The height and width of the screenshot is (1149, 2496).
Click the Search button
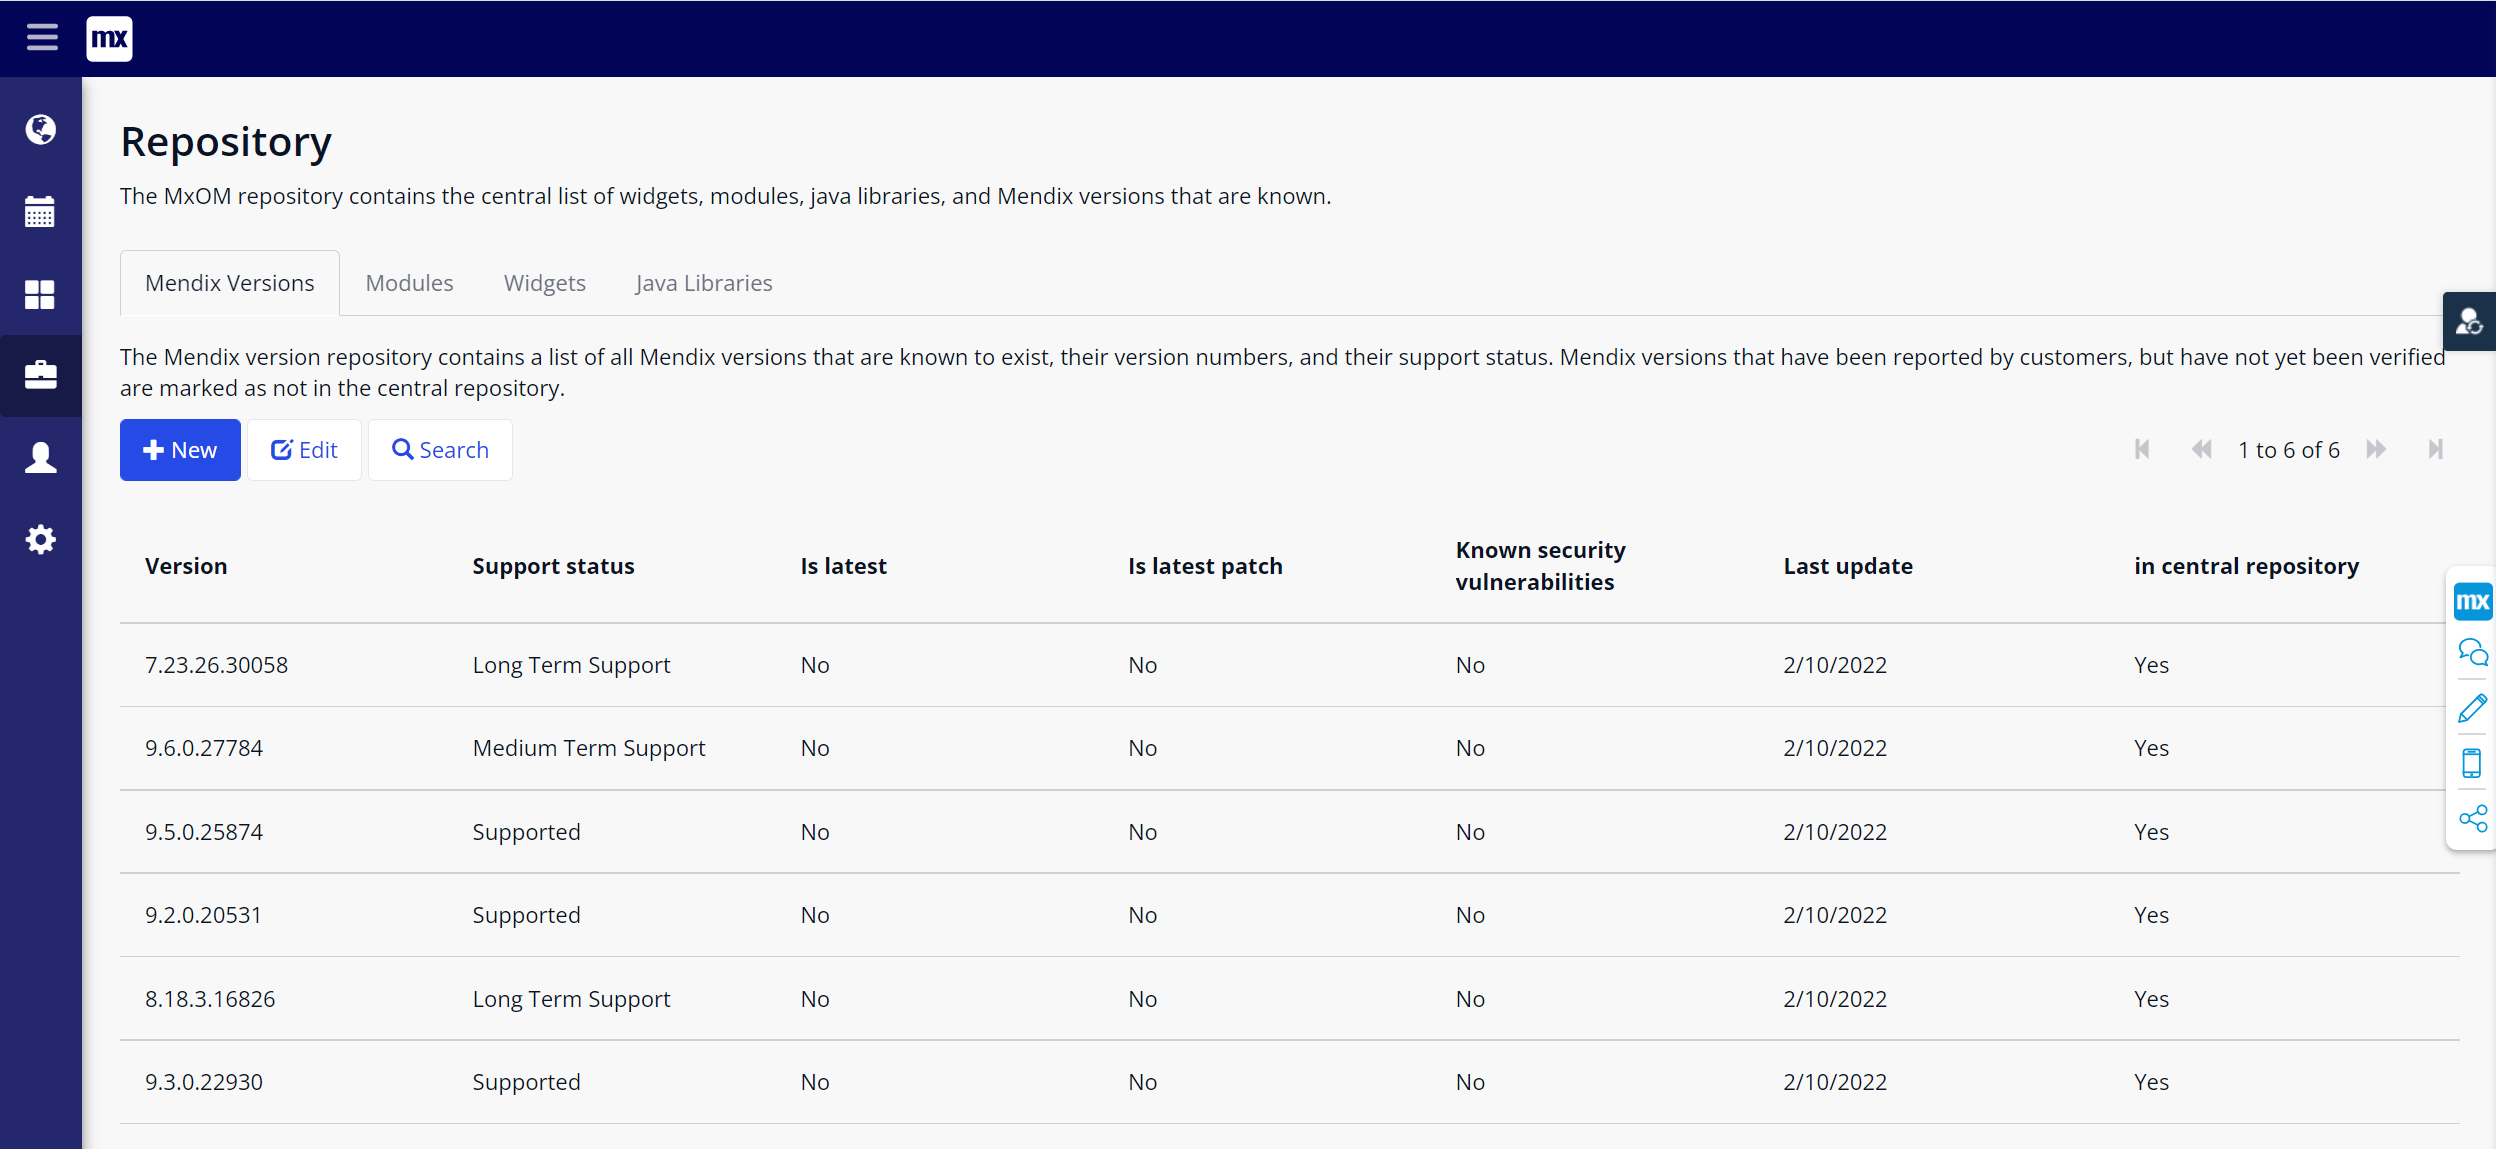[x=440, y=450]
